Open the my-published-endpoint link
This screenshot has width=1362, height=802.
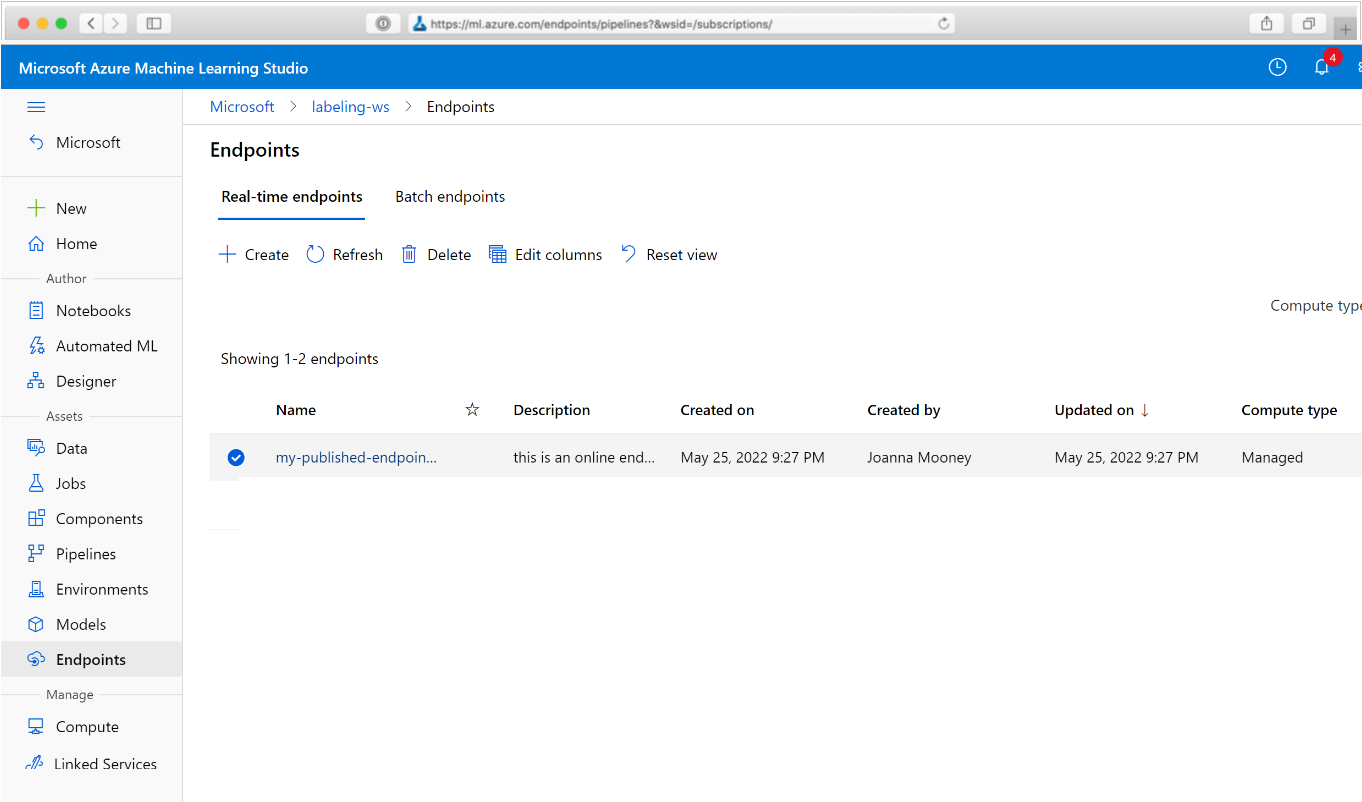(356, 458)
